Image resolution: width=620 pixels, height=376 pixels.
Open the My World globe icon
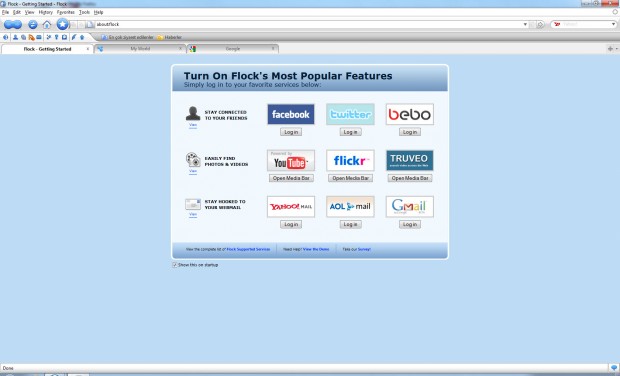(6, 37)
